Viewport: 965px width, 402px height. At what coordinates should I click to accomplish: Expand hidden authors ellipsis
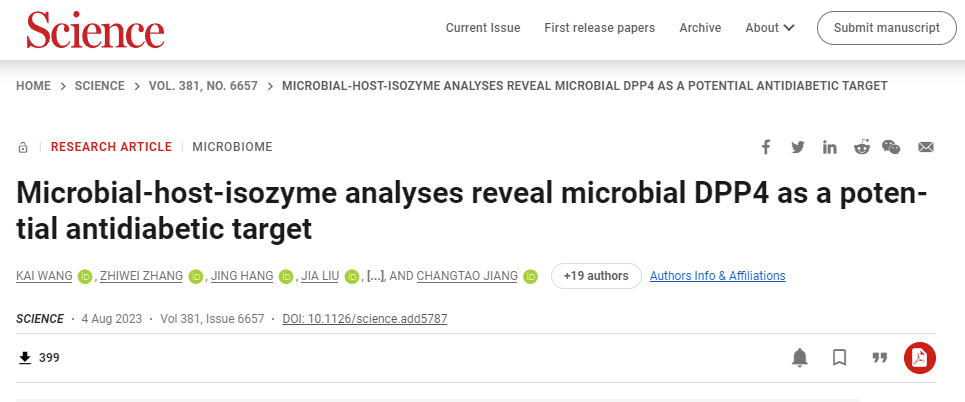click(376, 276)
